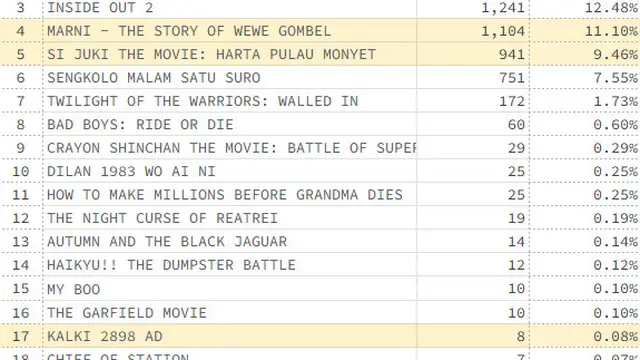Click BAD BOYS: RIDE OR DIE cell
The width and height of the screenshot is (640, 360).
pyautogui.click(x=229, y=124)
